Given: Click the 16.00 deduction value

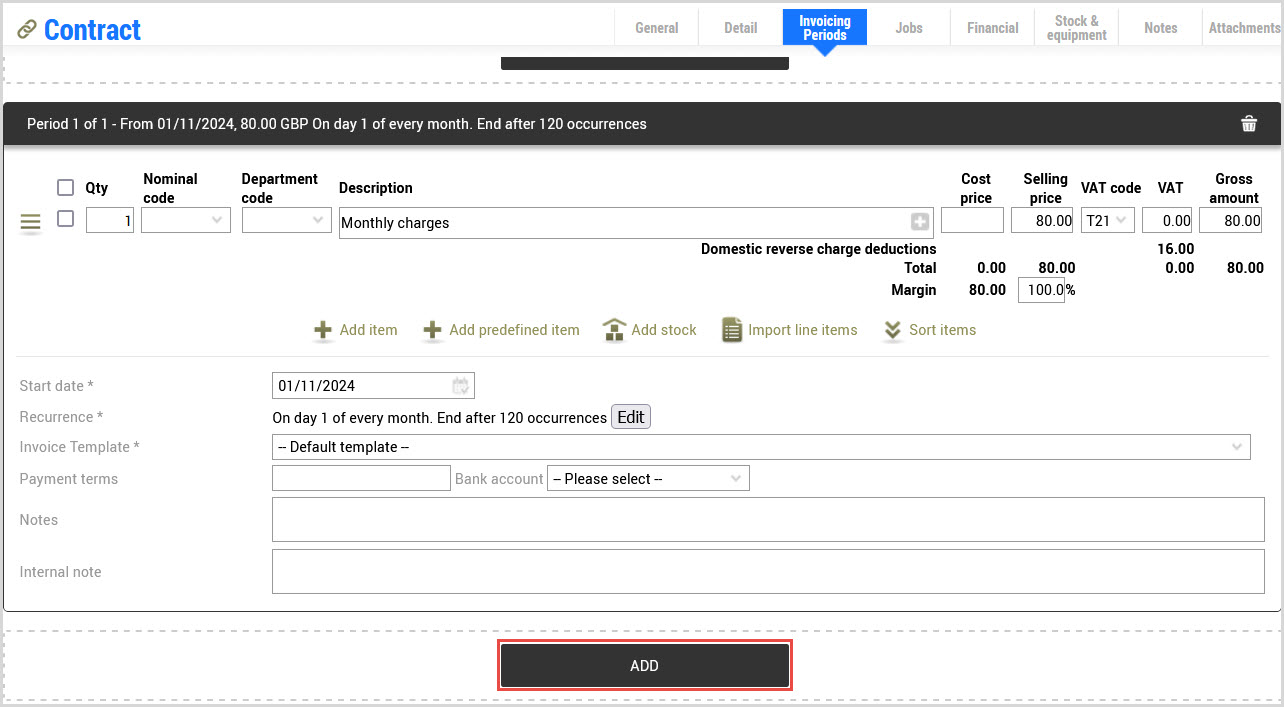Looking at the screenshot, I should click(x=1175, y=249).
